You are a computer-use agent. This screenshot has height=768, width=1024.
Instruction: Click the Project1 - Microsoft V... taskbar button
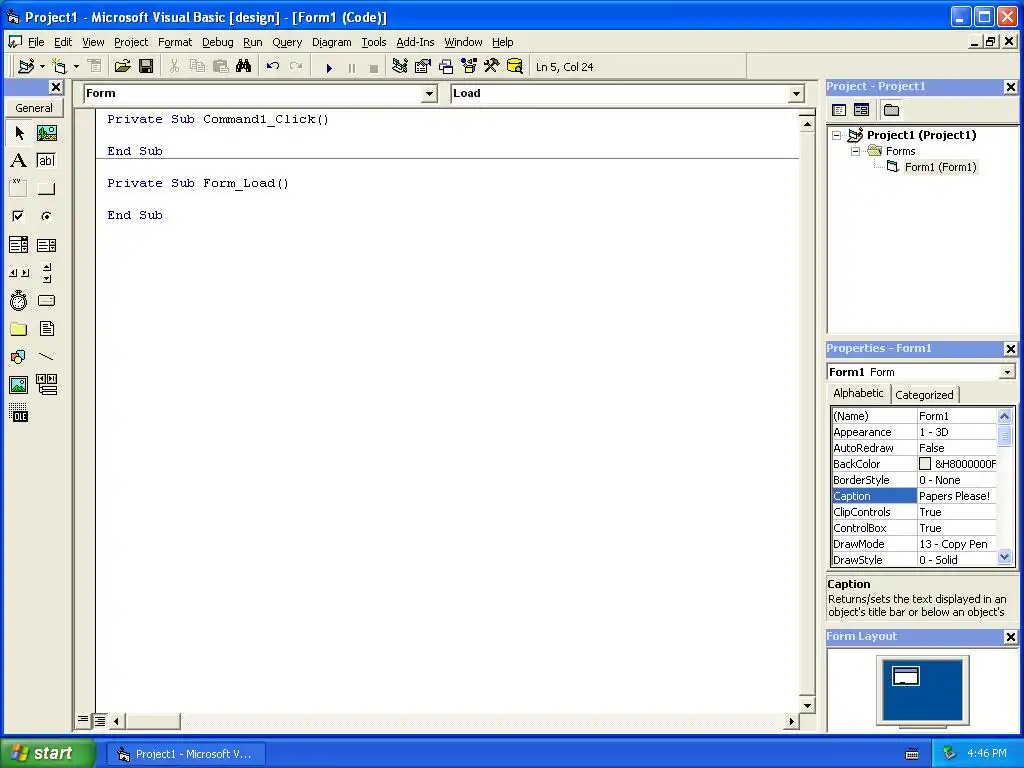point(186,754)
